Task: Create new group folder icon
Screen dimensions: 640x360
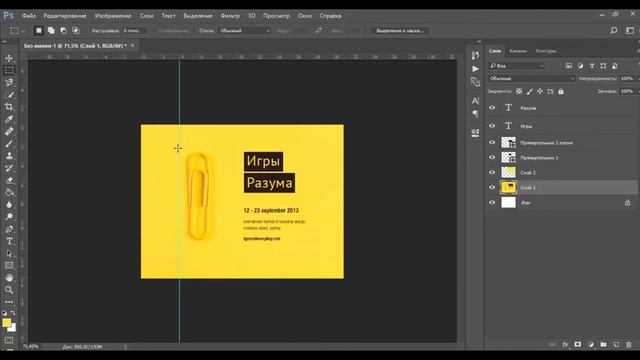Action: click(x=603, y=345)
